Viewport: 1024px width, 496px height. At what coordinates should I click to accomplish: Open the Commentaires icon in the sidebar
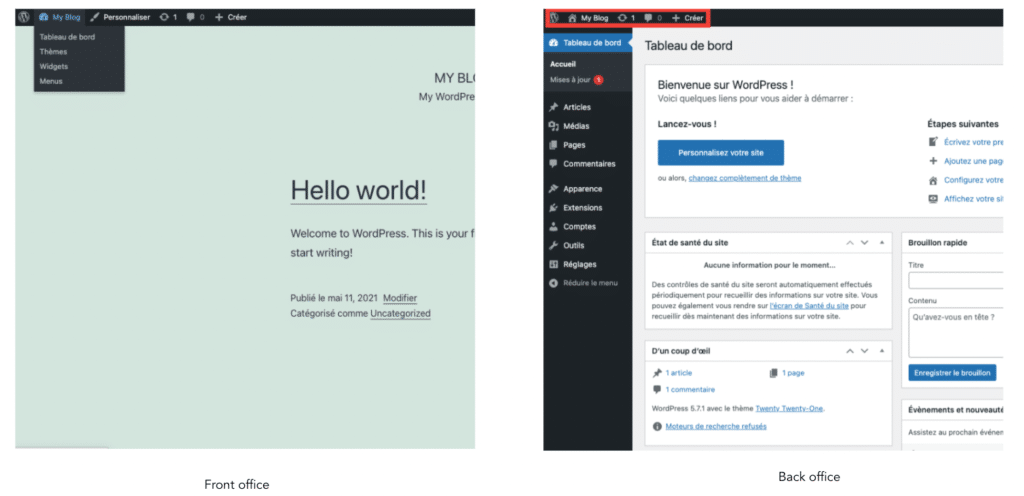coord(554,164)
